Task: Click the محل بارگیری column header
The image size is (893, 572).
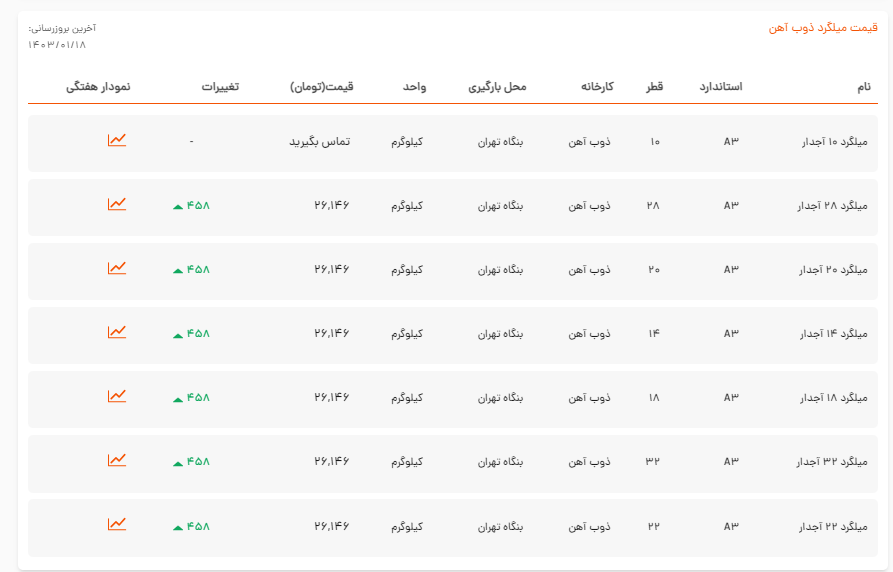Action: 497,87
